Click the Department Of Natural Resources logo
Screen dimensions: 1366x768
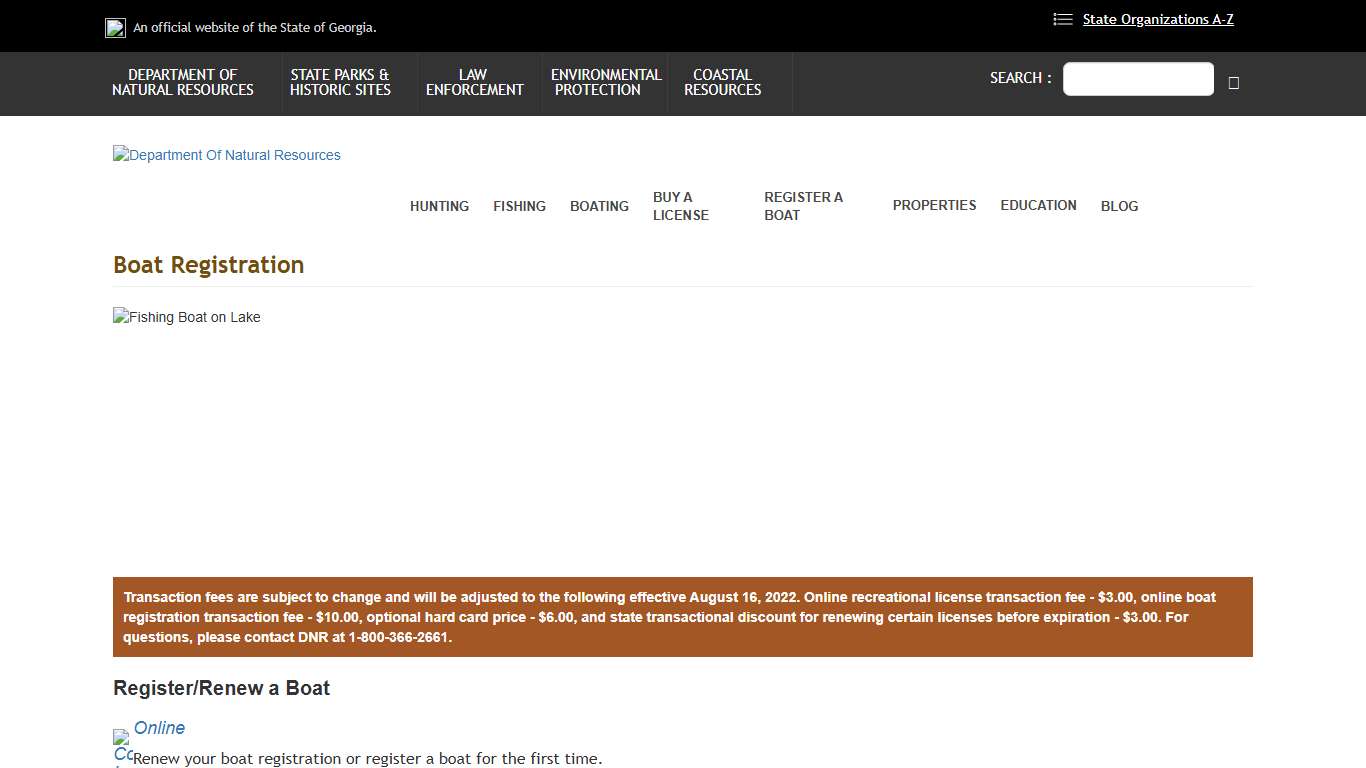[x=227, y=155]
